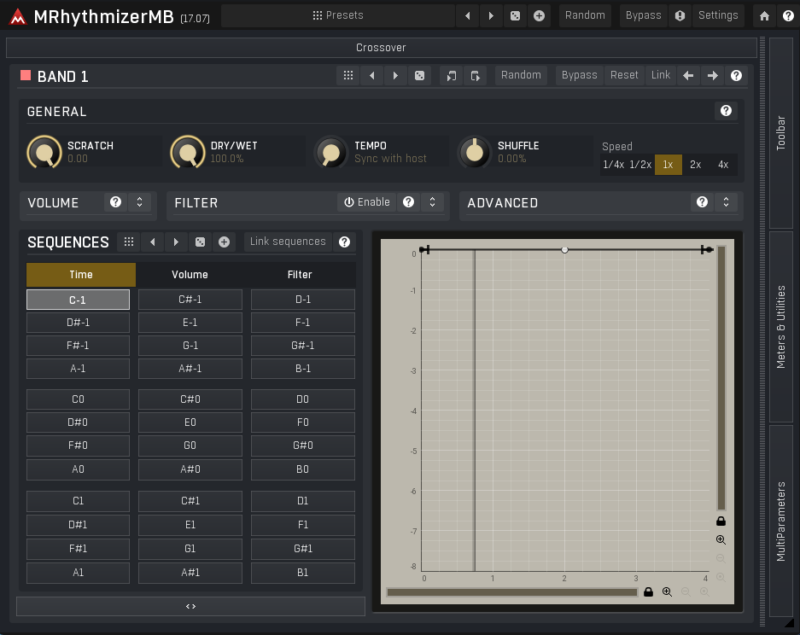Add a sequence with the plus icon
Screen dimensions: 800x635
click(224, 242)
